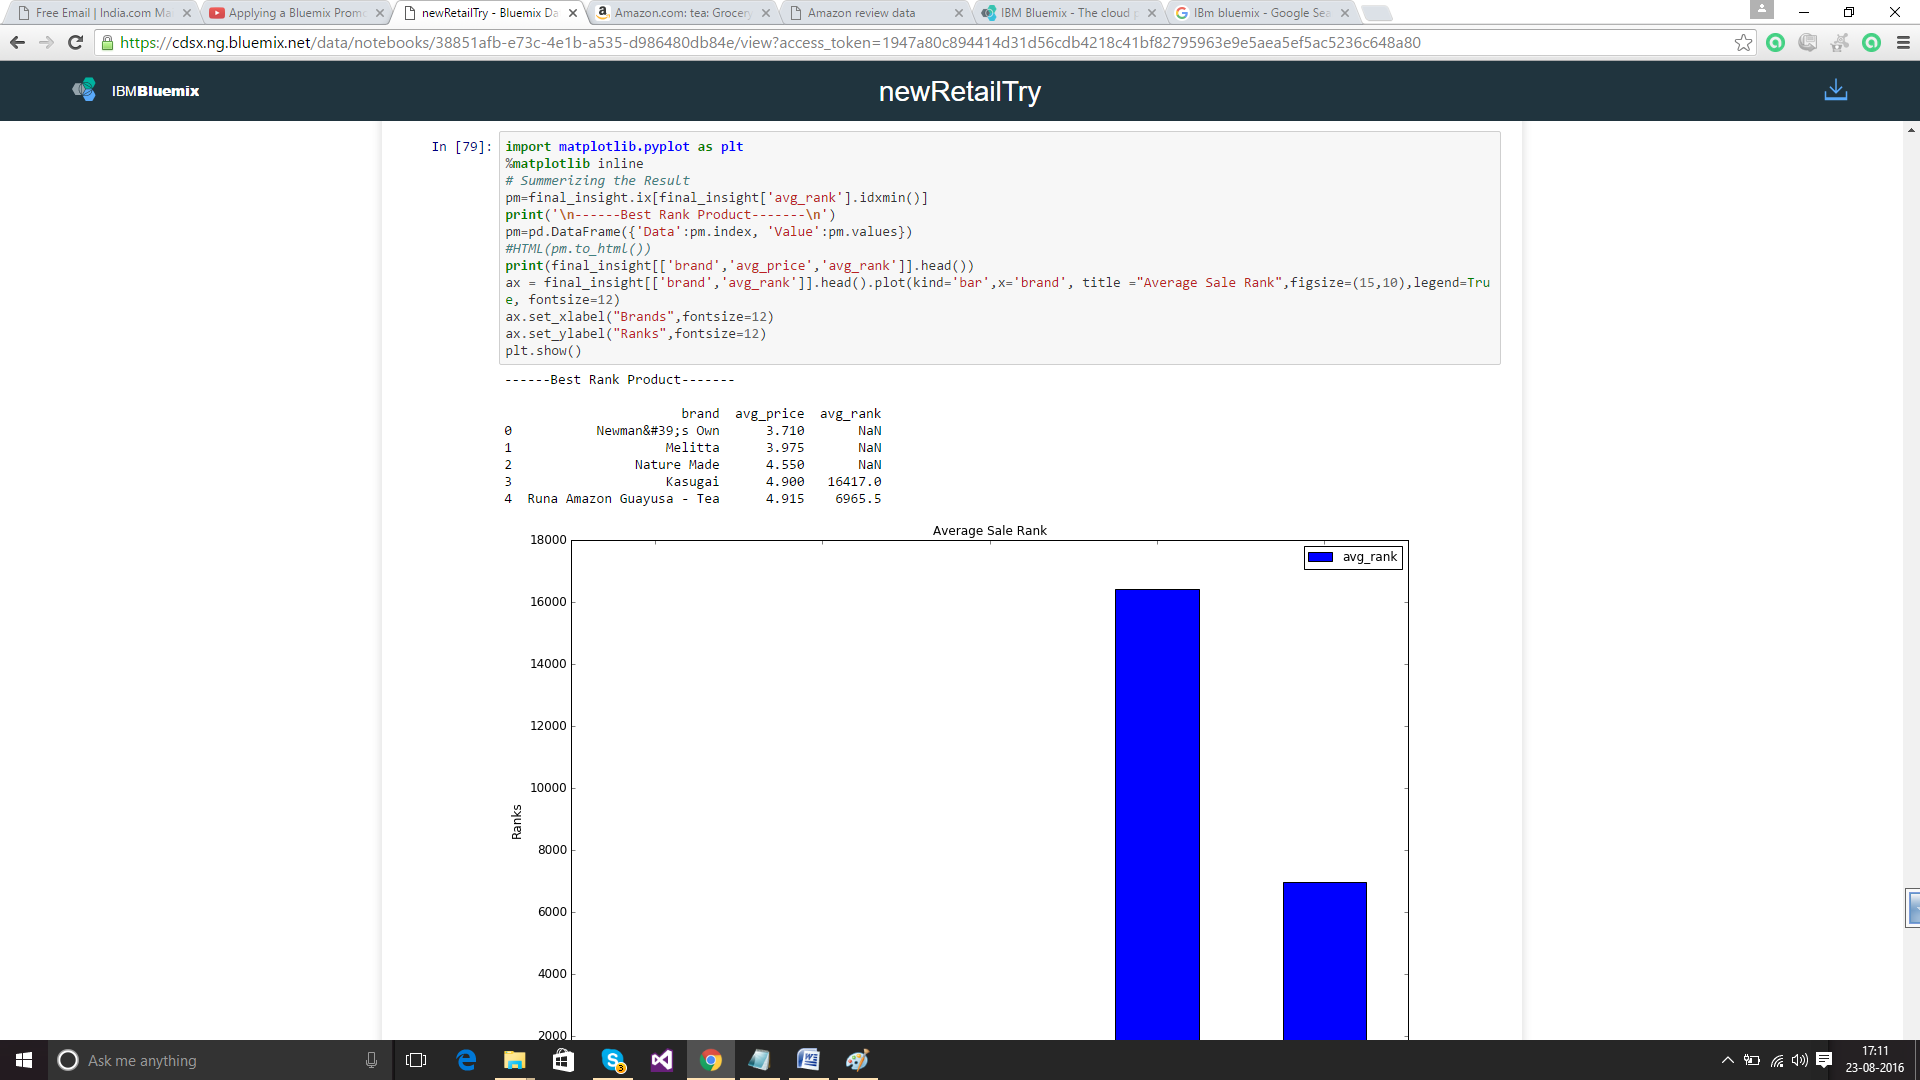The height and width of the screenshot is (1080, 1920).
Task: Switch to Applying a Bluemix Promo tab
Action: [295, 13]
